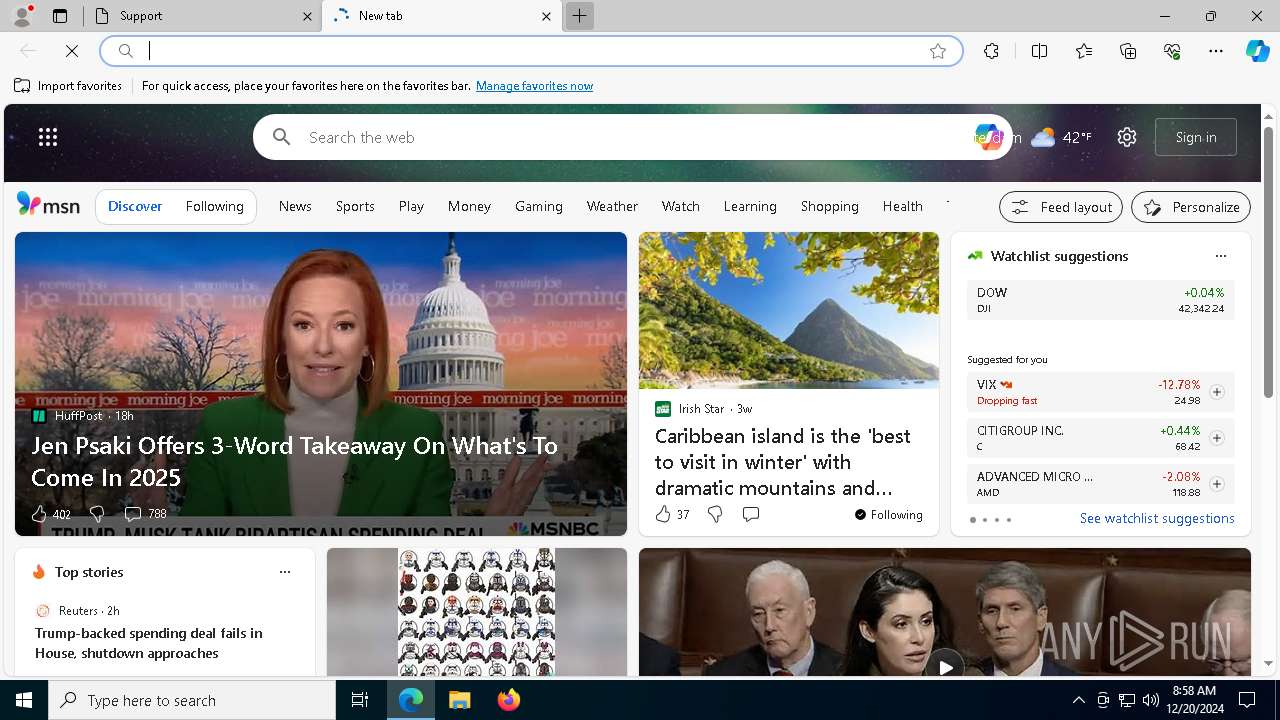1280x720 pixels.
Task: Dislike the Caribbean island story
Action: [x=715, y=514]
